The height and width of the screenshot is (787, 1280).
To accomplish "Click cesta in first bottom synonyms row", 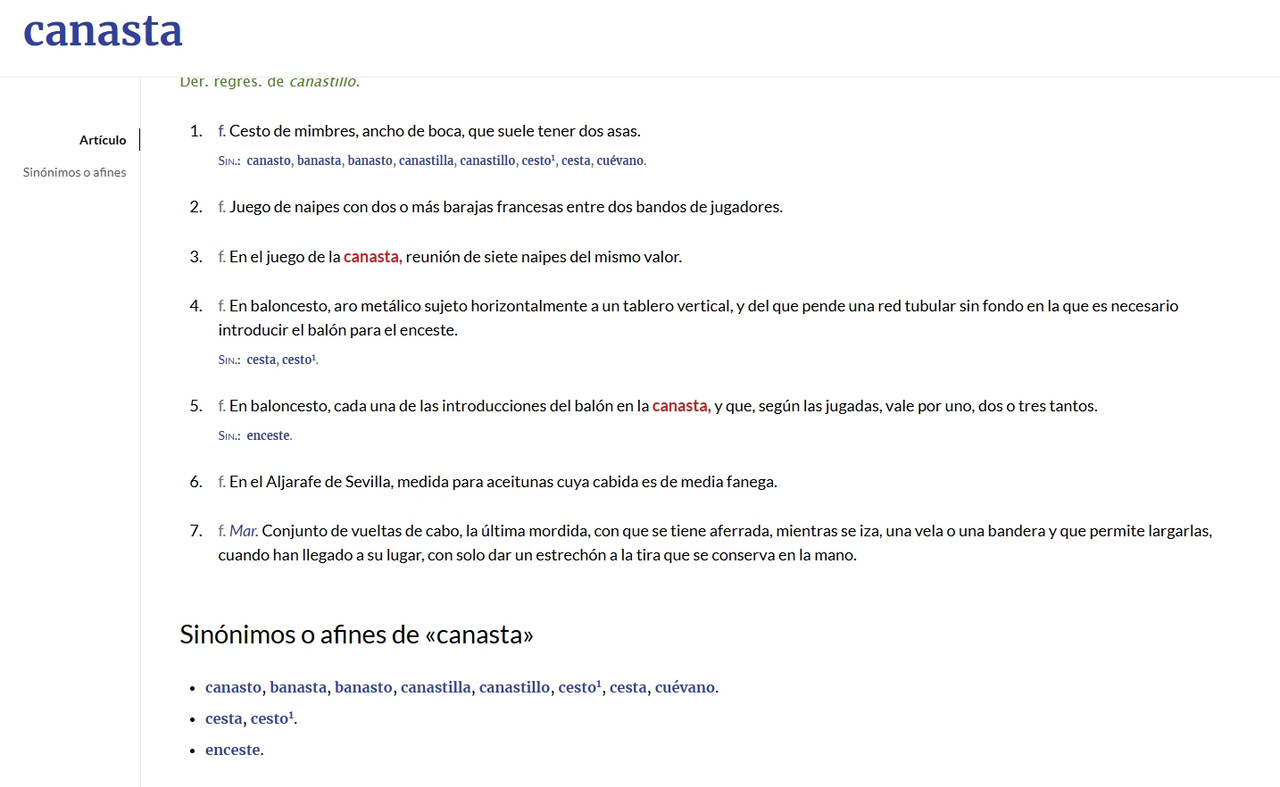I will (x=628, y=687).
